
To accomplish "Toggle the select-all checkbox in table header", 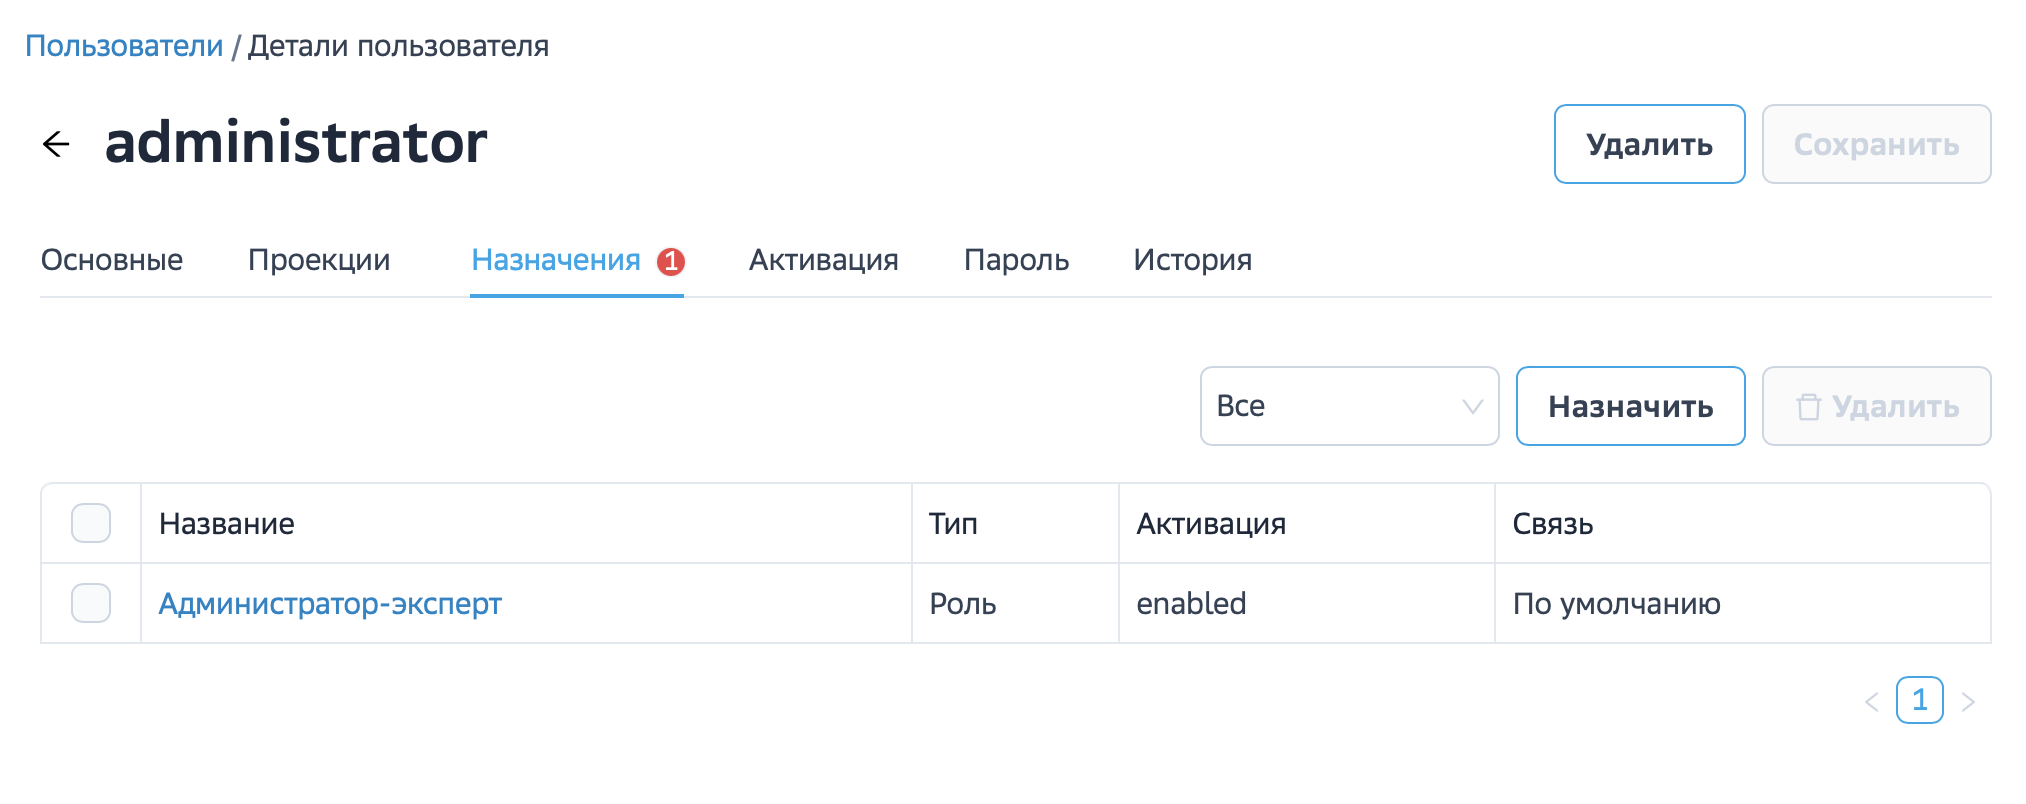I will tap(91, 523).
